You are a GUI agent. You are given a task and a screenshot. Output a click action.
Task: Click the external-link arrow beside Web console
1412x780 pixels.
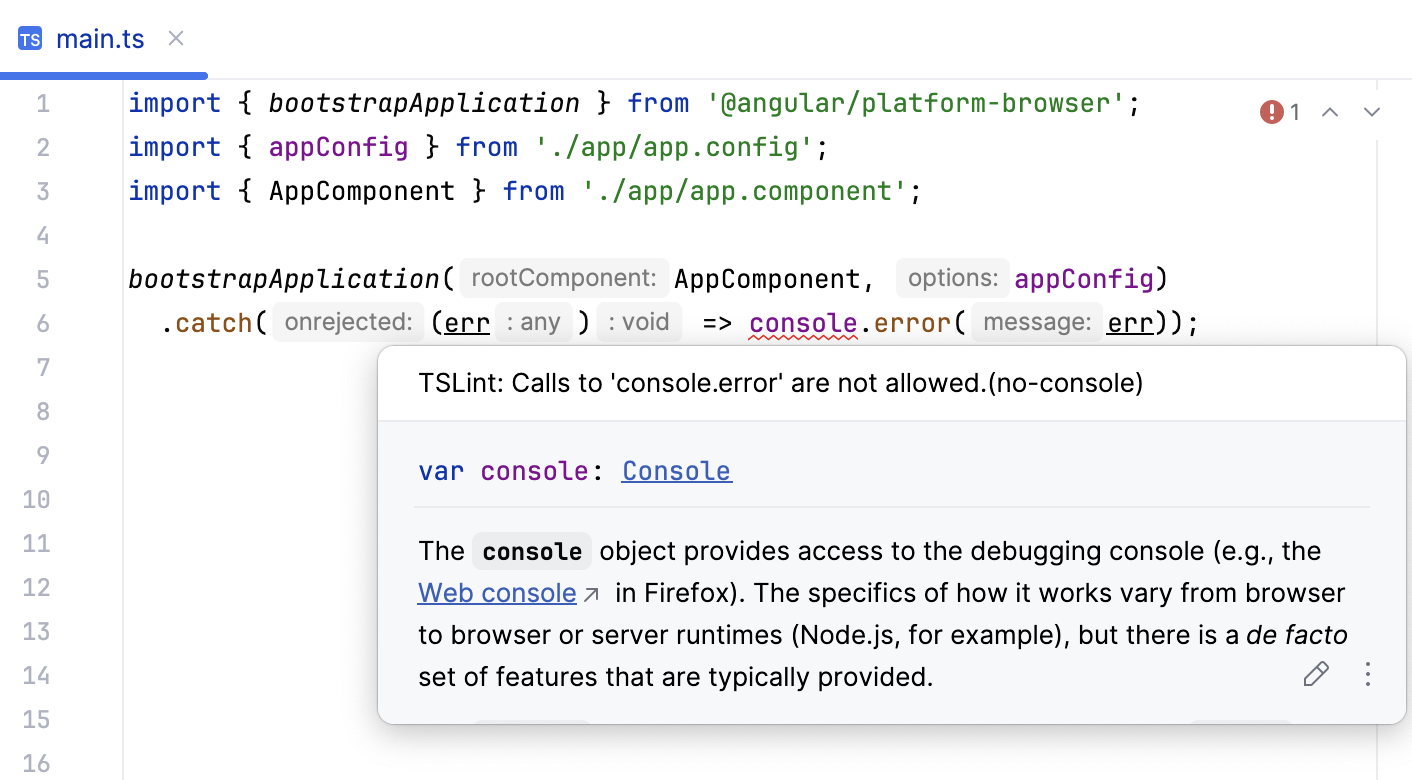click(590, 592)
